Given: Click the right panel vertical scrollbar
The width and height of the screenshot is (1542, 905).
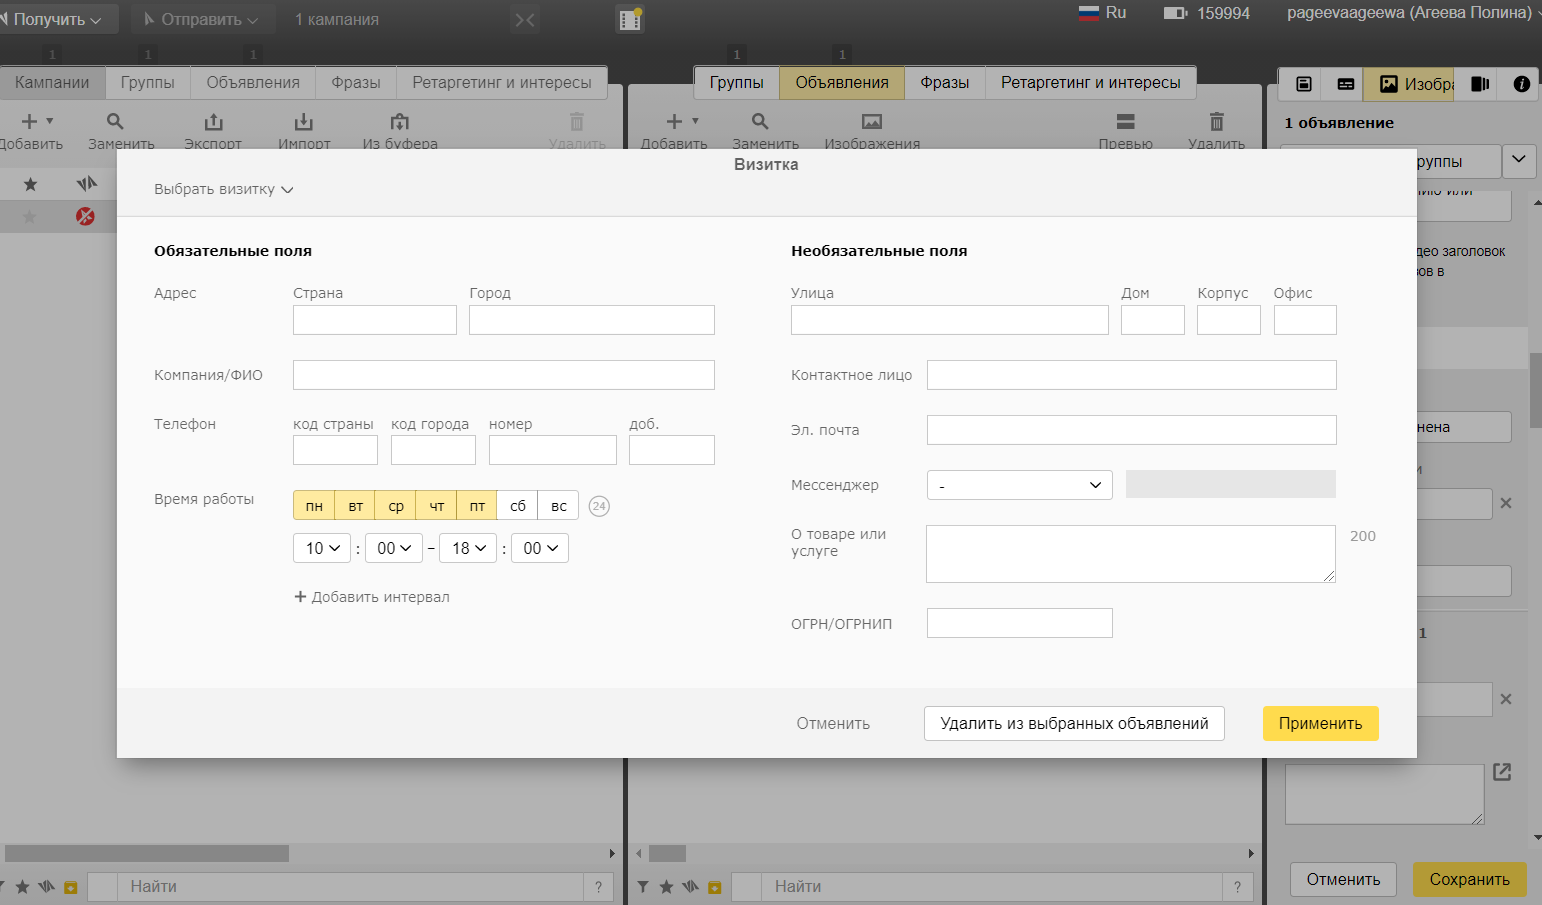Looking at the screenshot, I should click(x=1536, y=390).
